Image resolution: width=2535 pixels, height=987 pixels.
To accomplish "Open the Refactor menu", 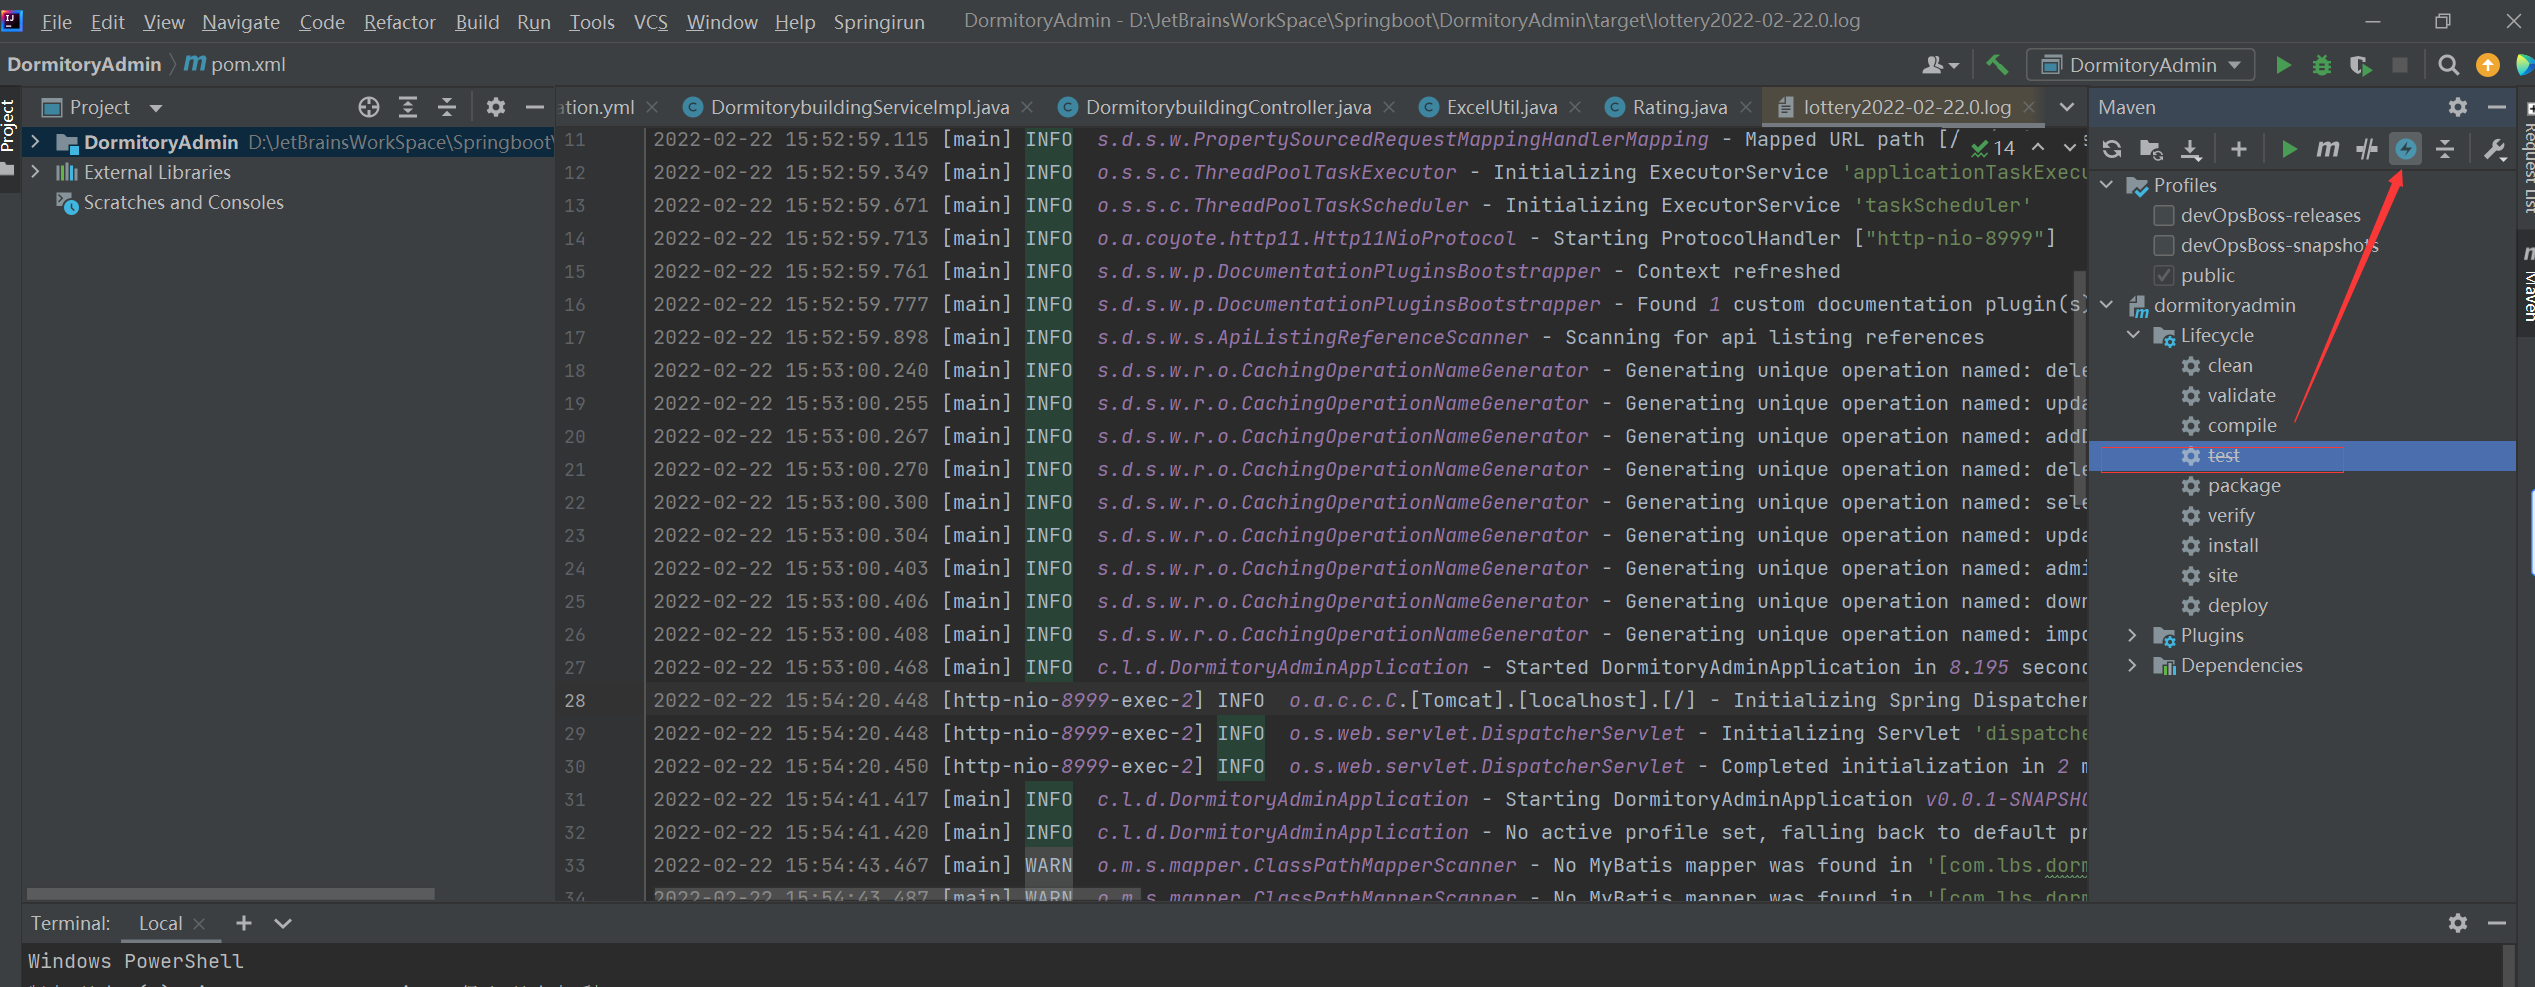I will [x=399, y=21].
